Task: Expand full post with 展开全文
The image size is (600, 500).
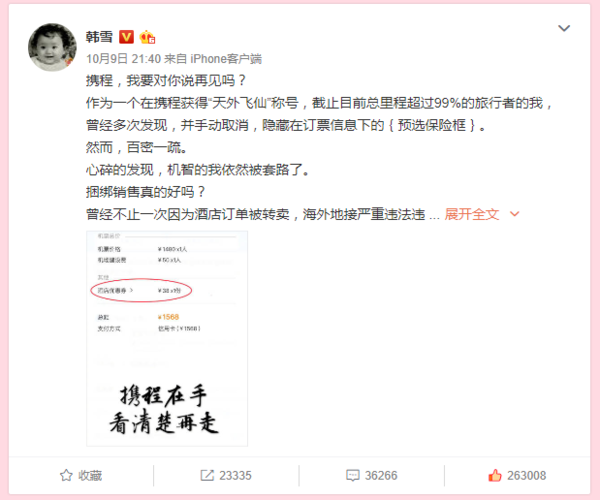Action: pos(471,214)
